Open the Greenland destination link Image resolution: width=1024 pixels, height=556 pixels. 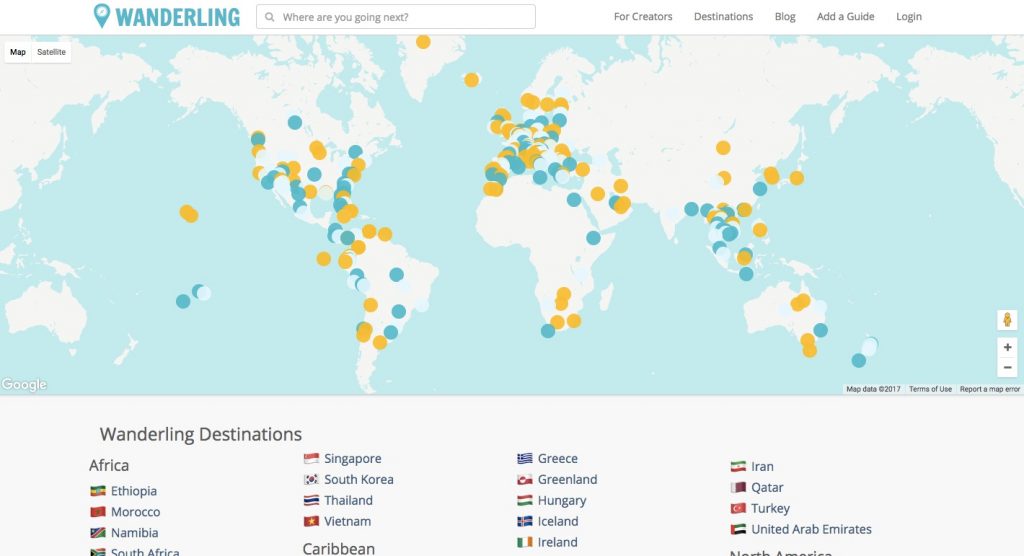[568, 480]
